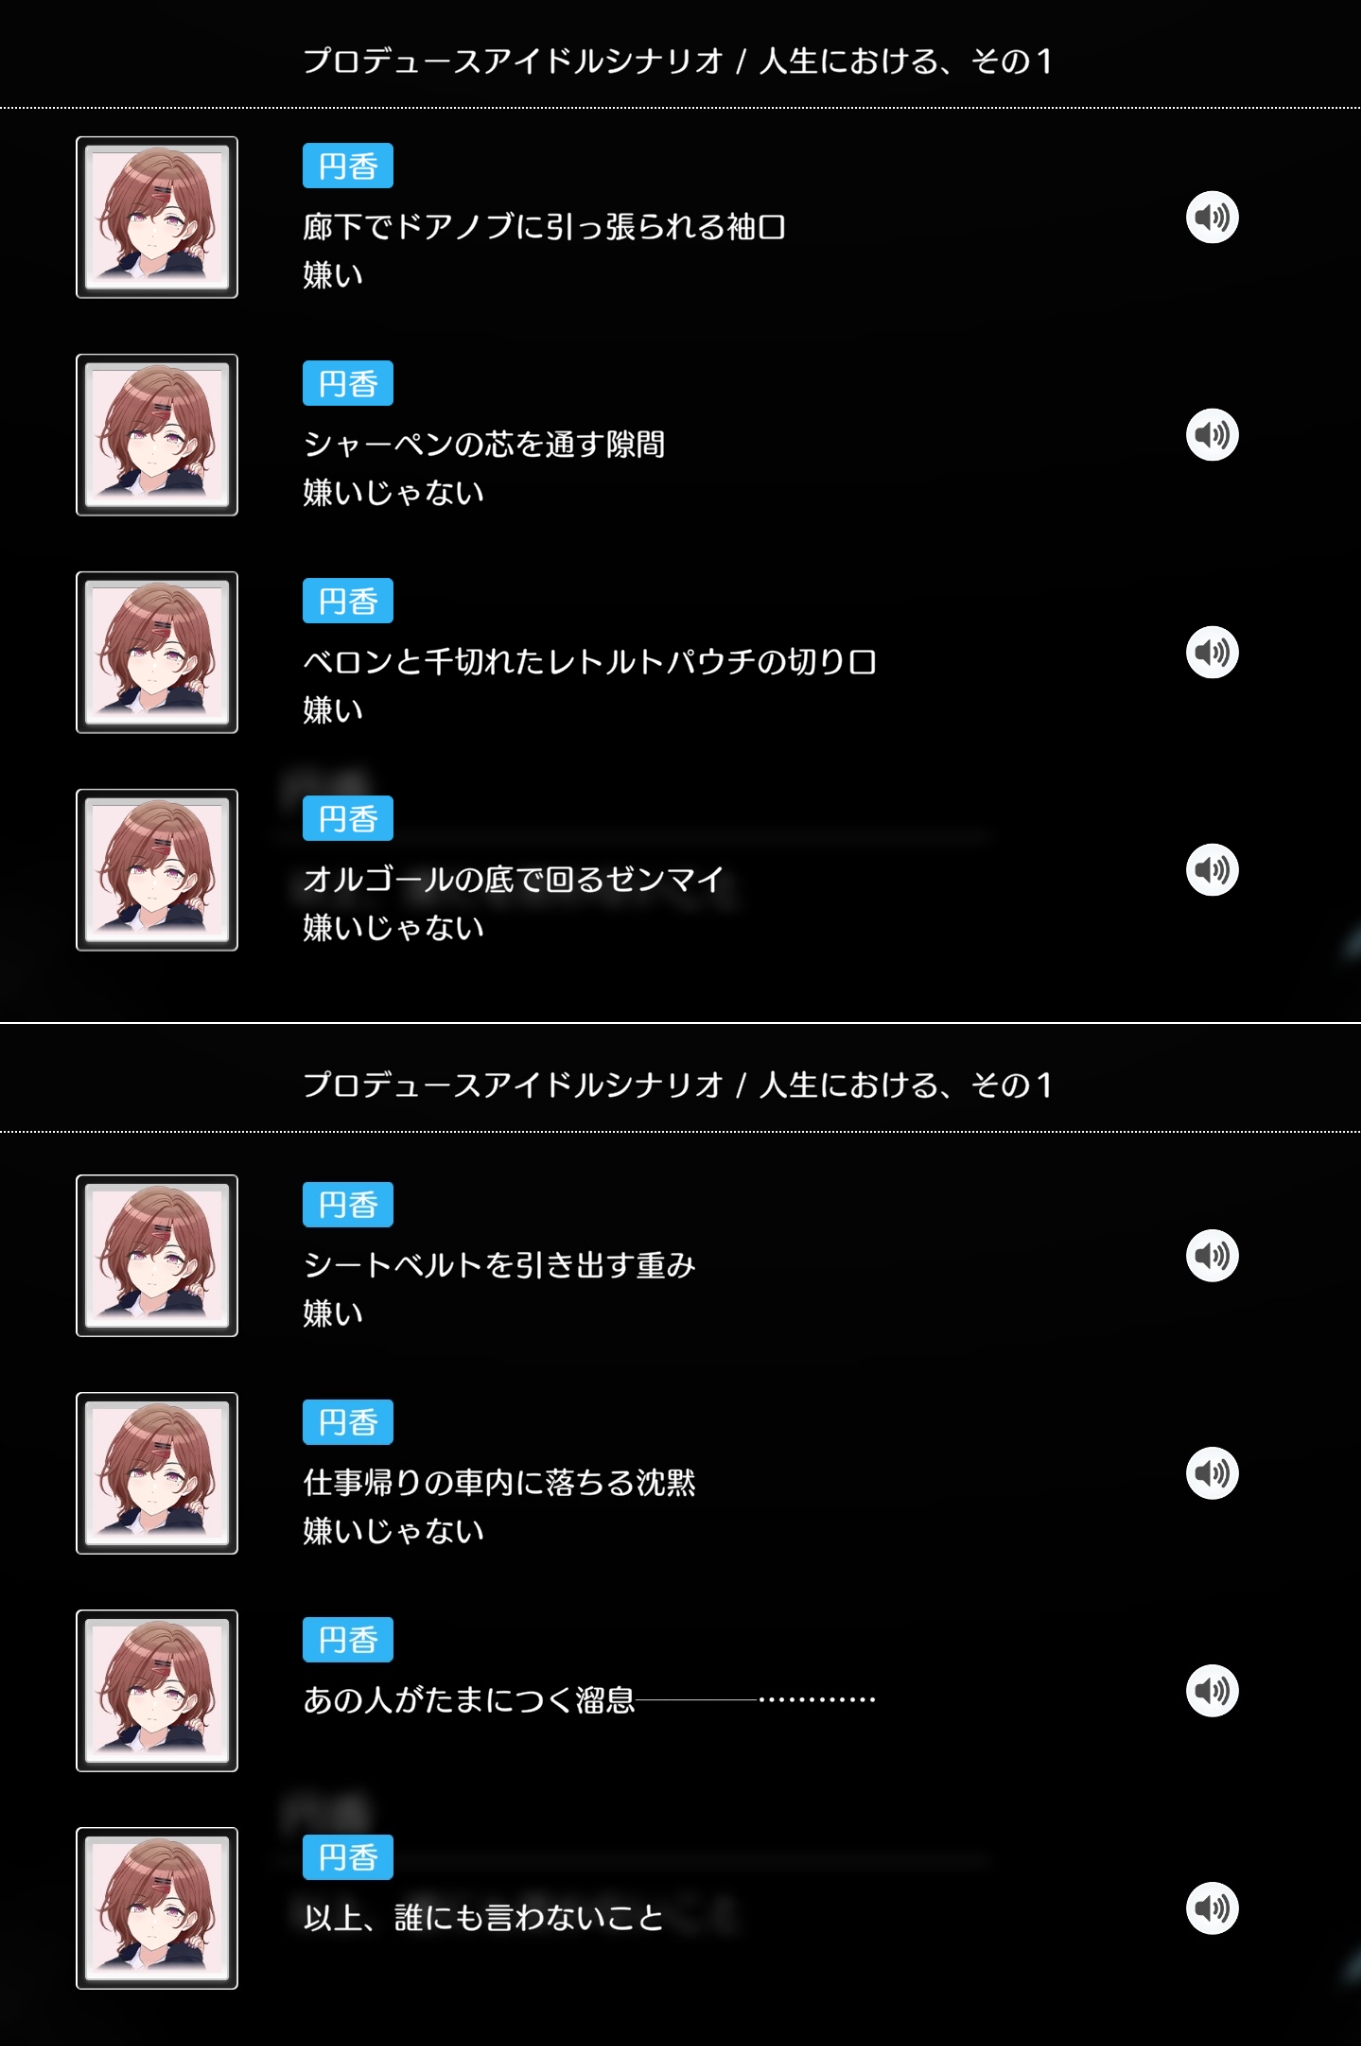Screen dimensions: 1361x2048
Task: Play voice for 仕事帰りの車内に落ちる沈黙 line
Action: 1212,1473
